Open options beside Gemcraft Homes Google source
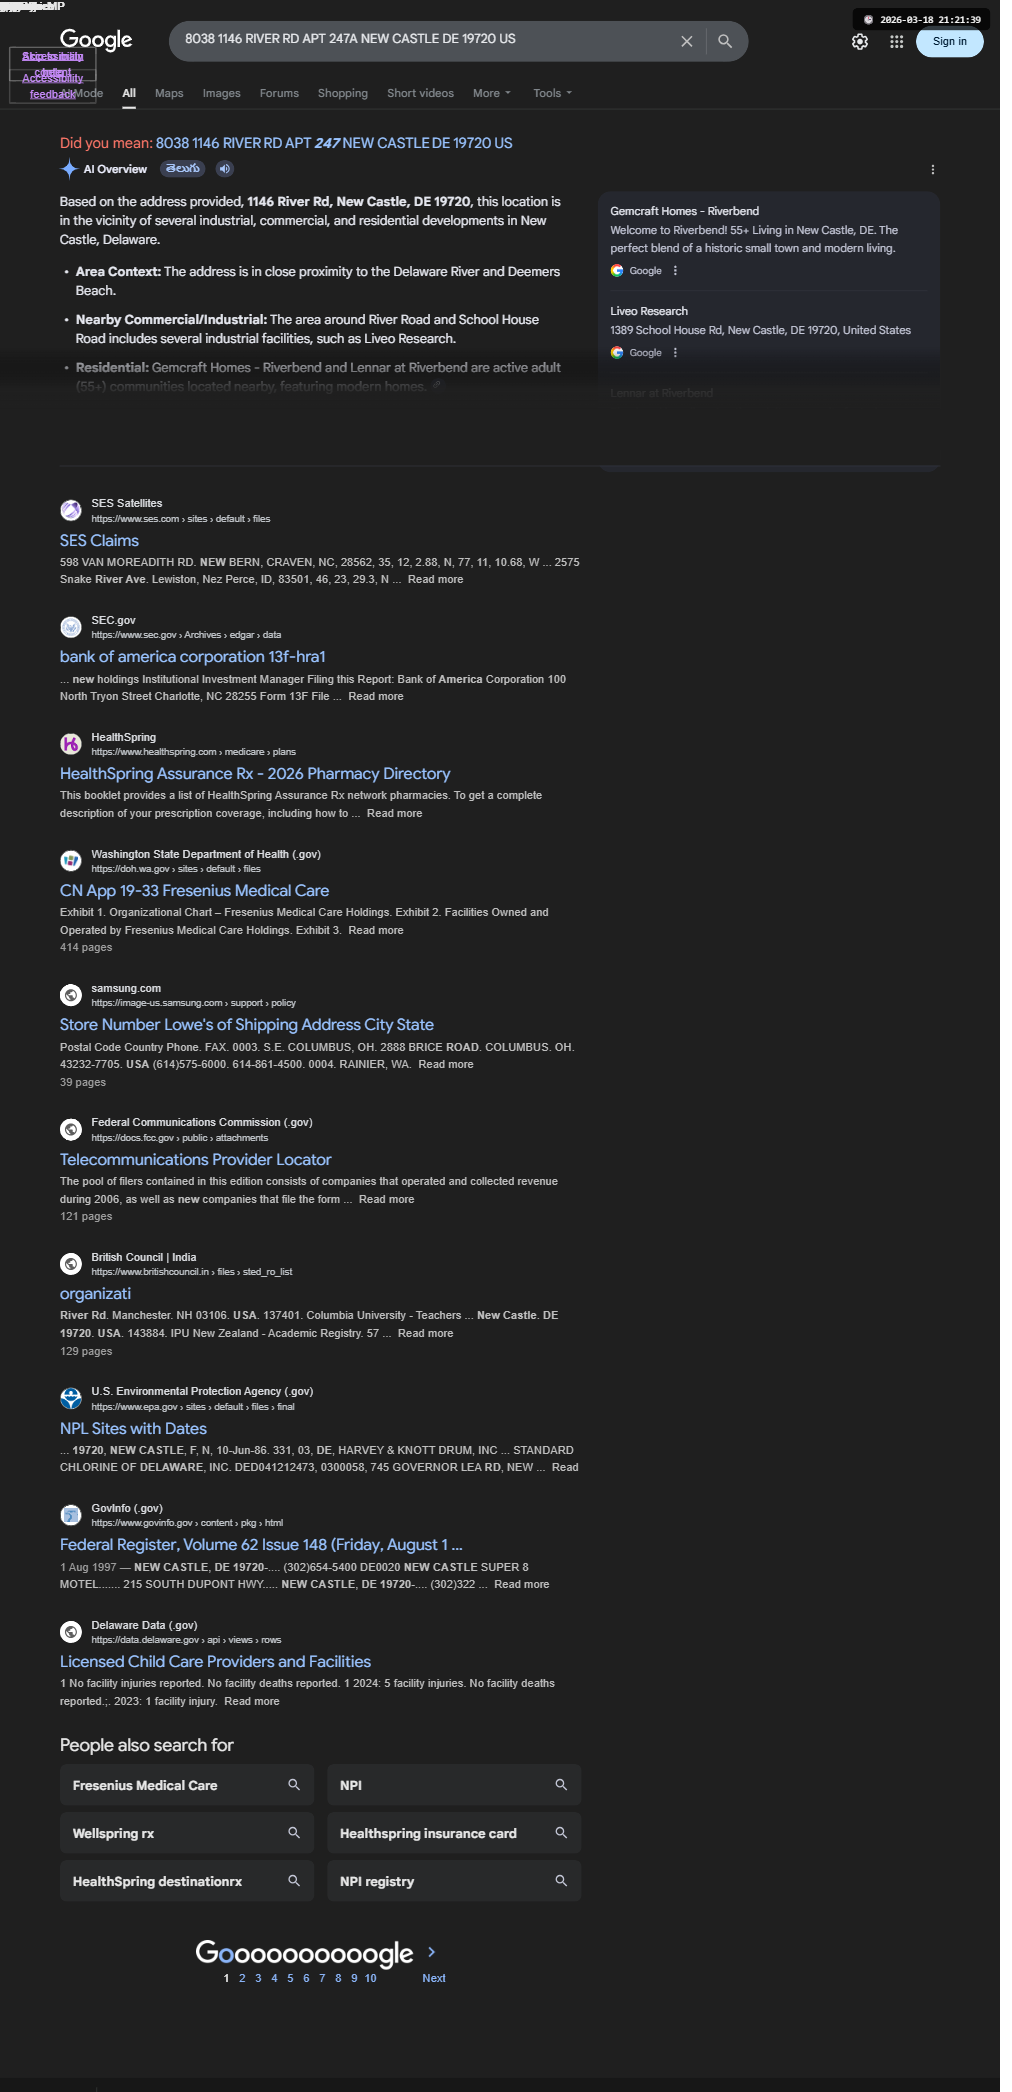 tap(676, 271)
